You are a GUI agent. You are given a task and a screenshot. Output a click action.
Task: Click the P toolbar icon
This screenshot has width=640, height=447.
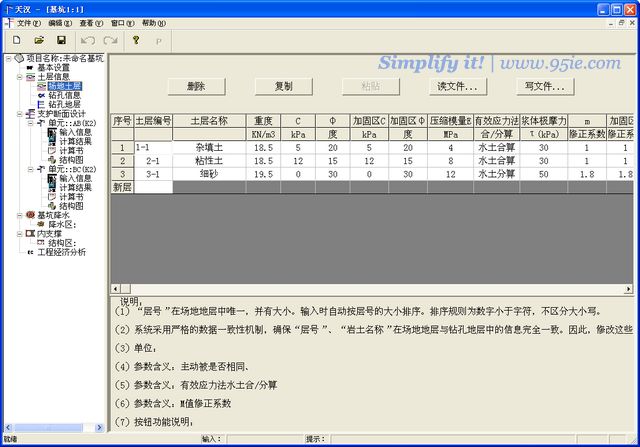click(x=158, y=40)
